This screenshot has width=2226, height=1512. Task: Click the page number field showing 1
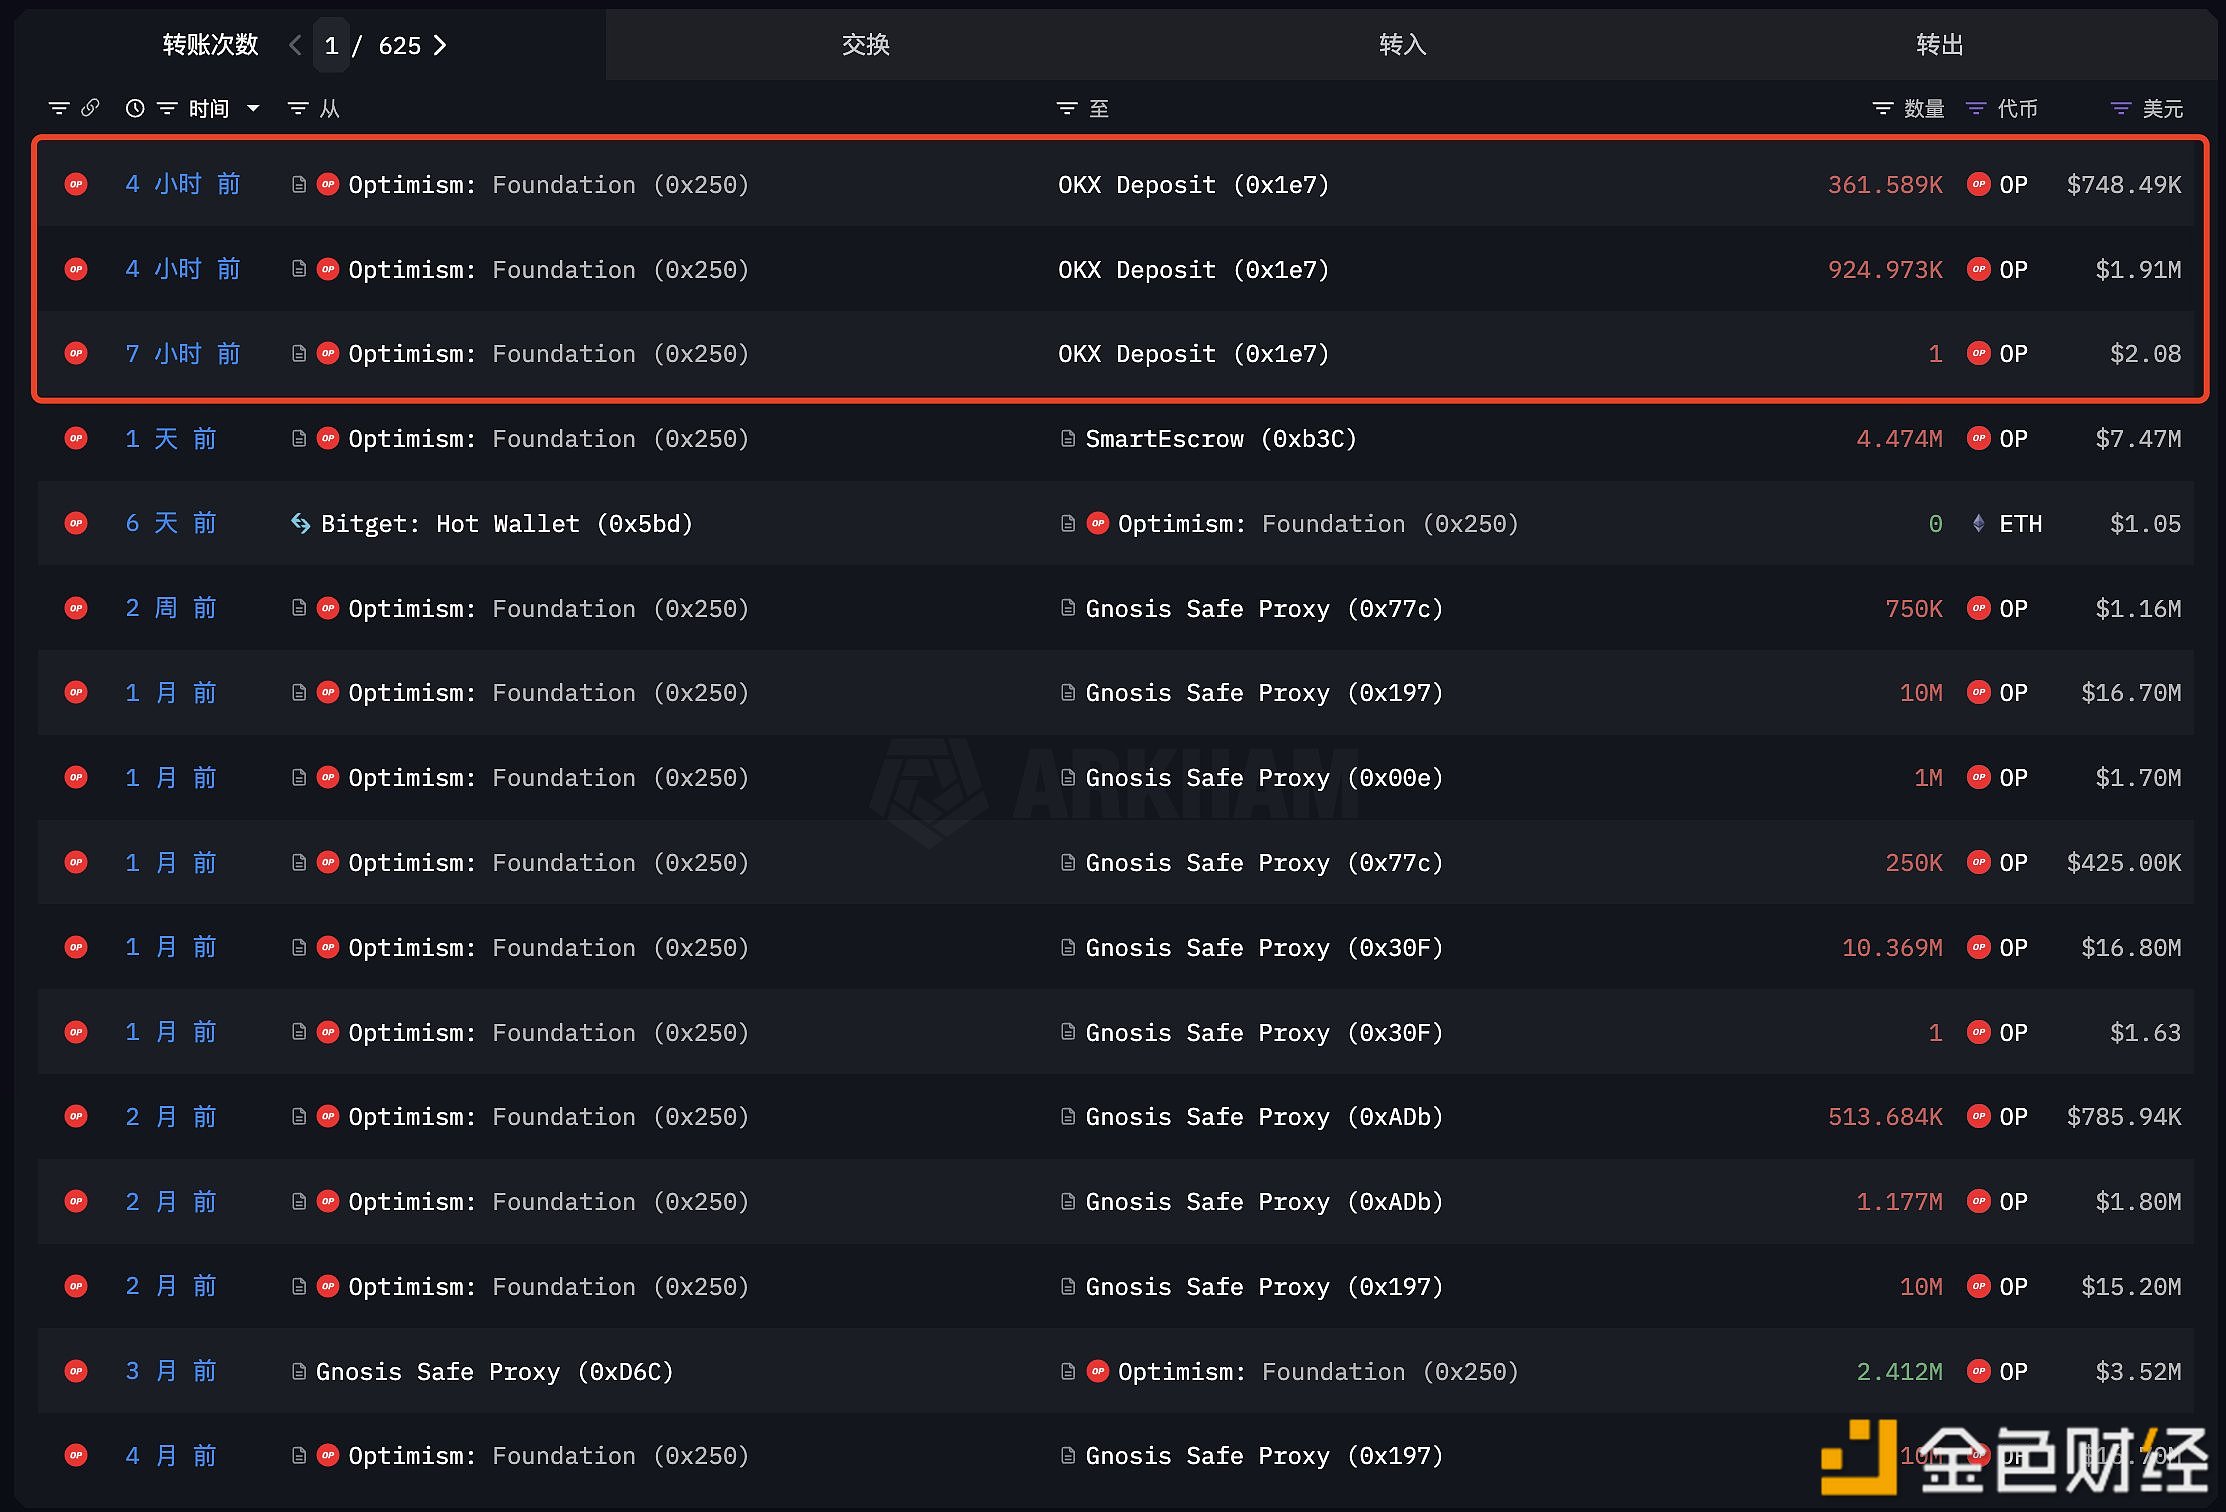331,45
